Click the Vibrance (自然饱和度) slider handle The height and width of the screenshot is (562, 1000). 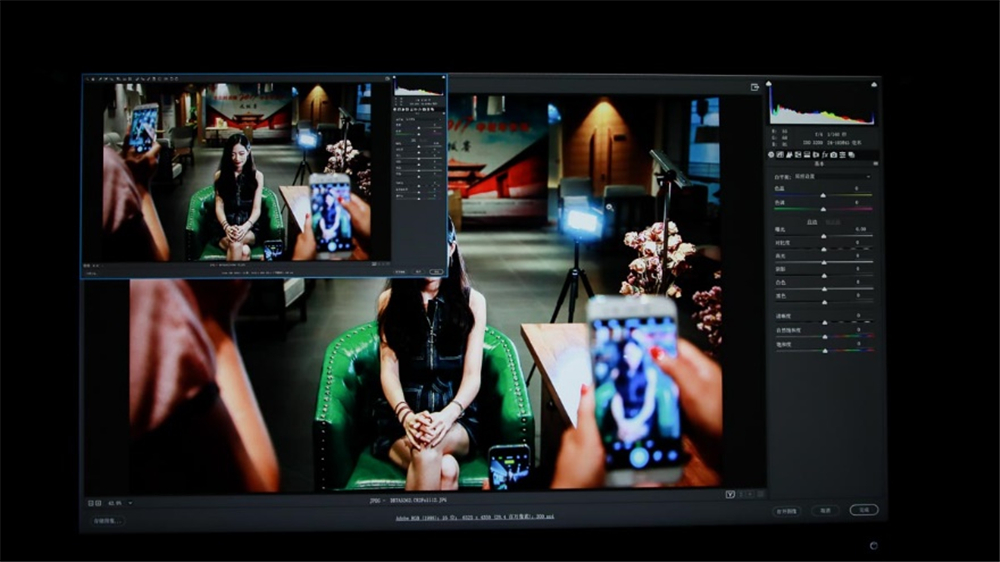click(825, 337)
